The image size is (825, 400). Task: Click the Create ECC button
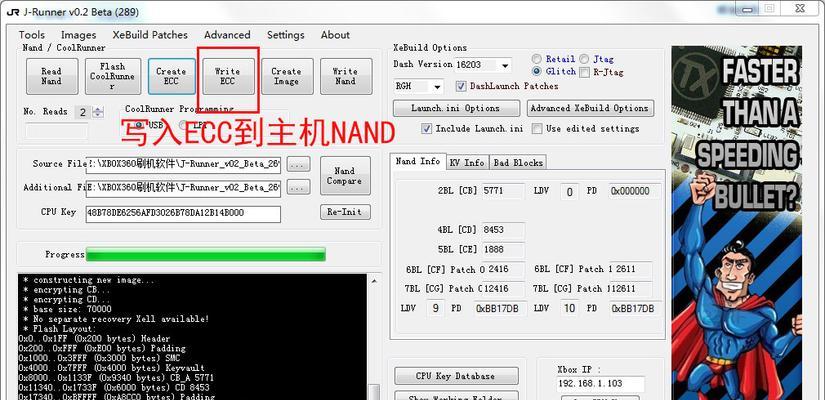172,76
